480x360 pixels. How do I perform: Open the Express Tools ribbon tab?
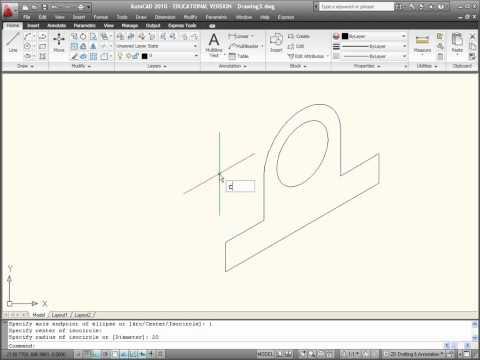(x=182, y=26)
